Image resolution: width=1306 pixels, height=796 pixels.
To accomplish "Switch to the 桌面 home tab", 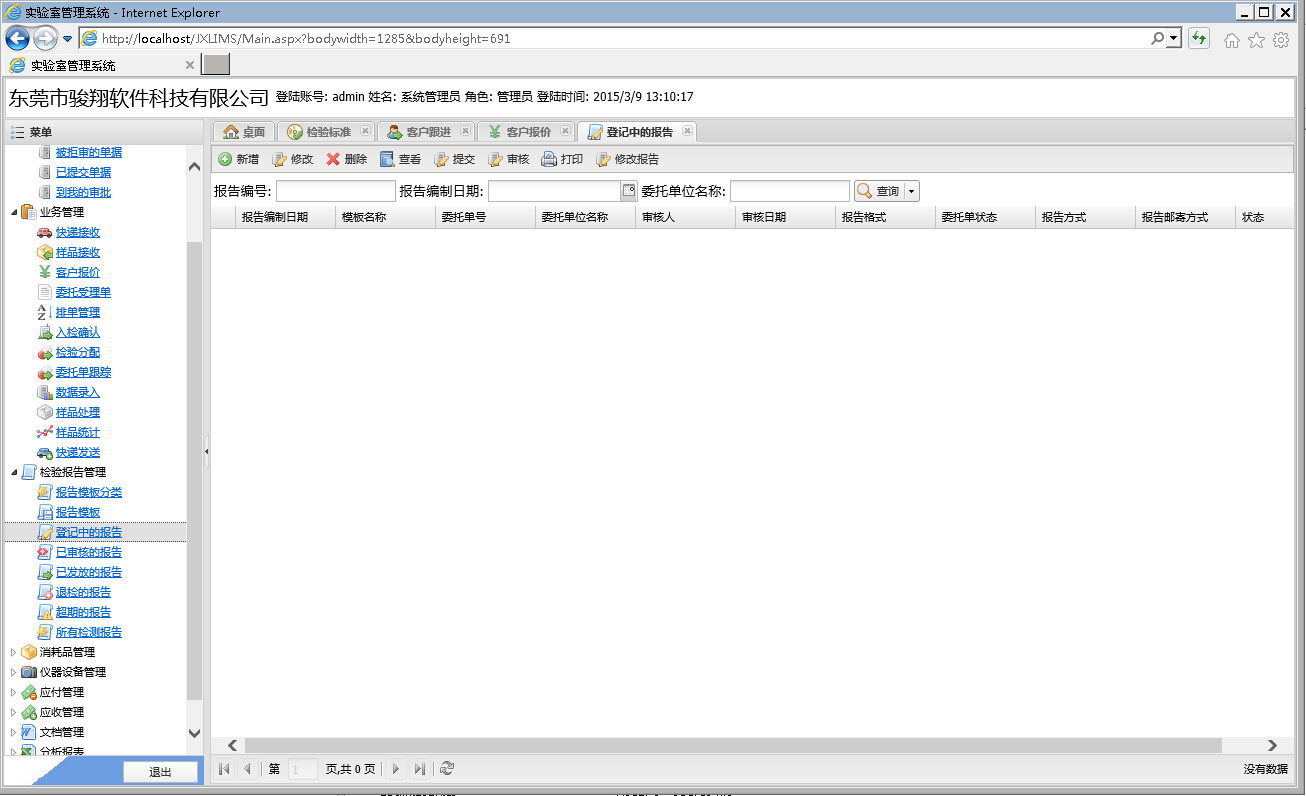I will [245, 132].
